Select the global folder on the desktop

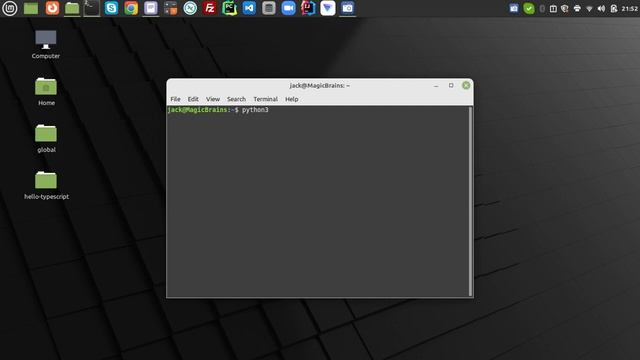[46, 138]
